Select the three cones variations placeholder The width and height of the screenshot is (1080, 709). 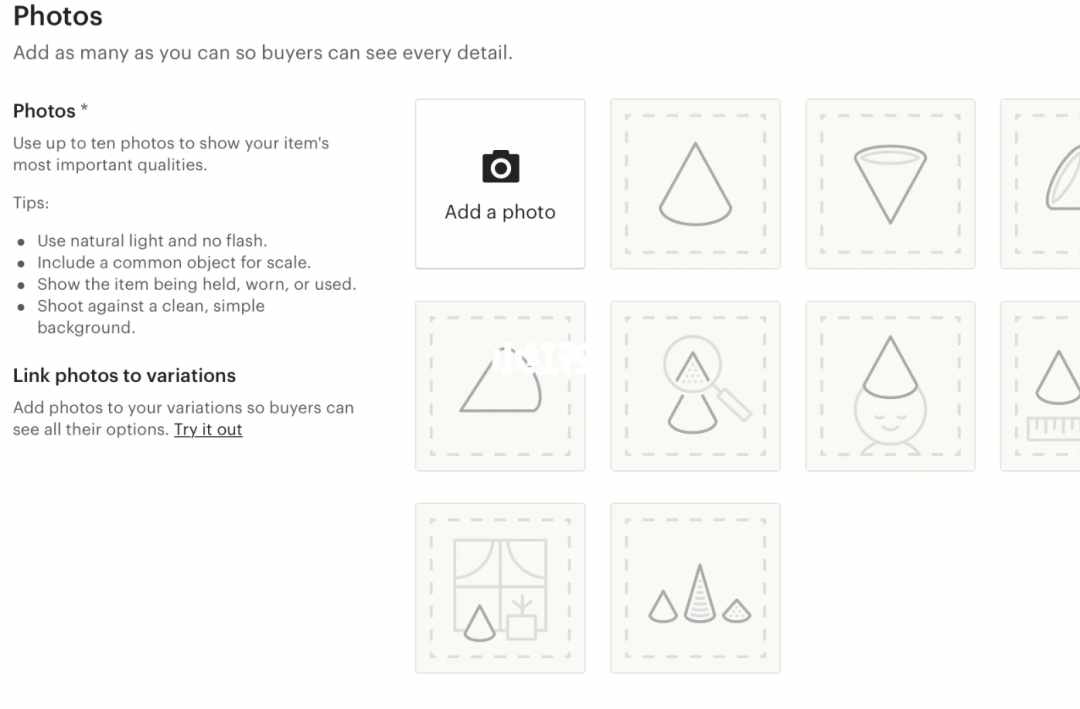[696, 588]
